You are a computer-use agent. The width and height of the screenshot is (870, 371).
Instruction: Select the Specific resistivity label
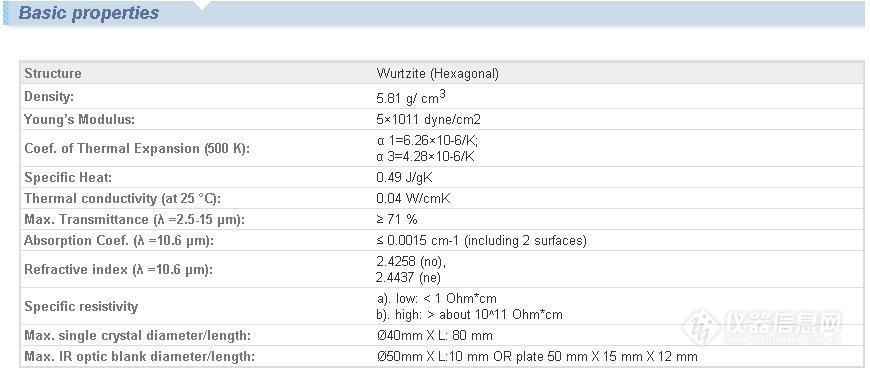click(81, 306)
